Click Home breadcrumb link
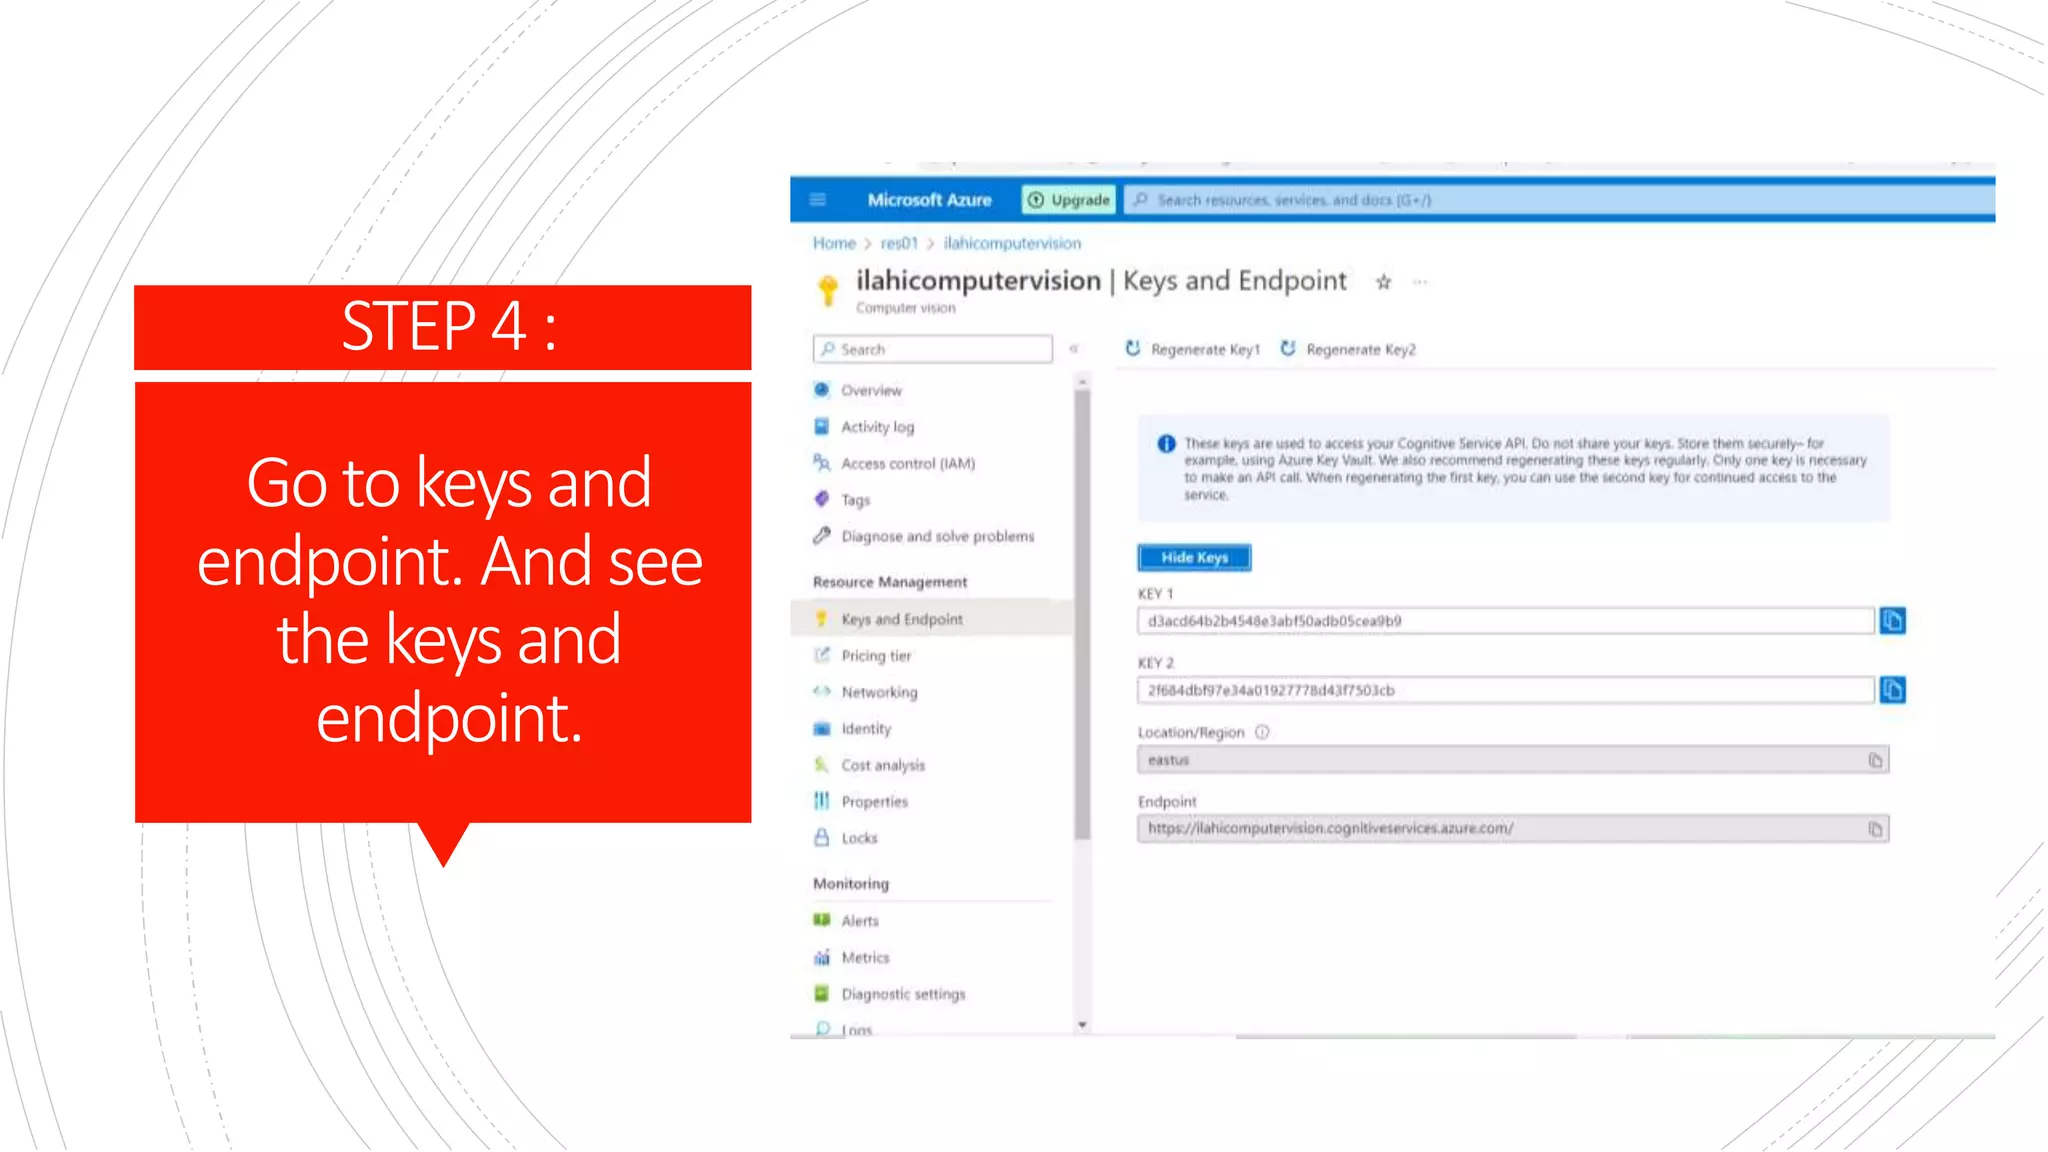The width and height of the screenshot is (2048, 1152). click(834, 243)
